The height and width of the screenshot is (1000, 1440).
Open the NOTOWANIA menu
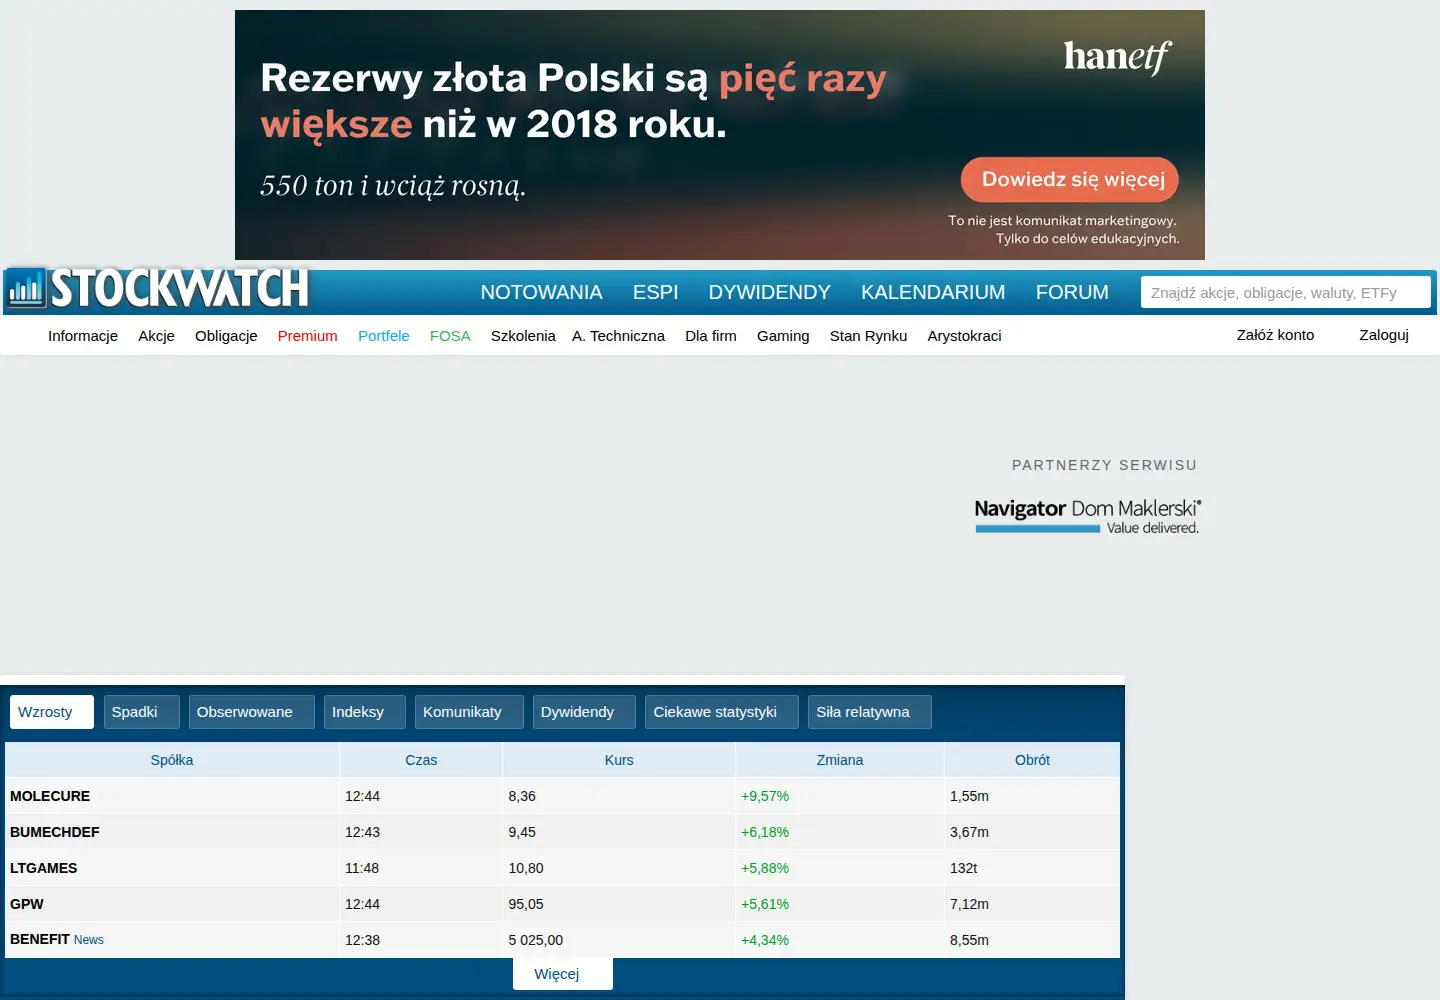tap(541, 292)
